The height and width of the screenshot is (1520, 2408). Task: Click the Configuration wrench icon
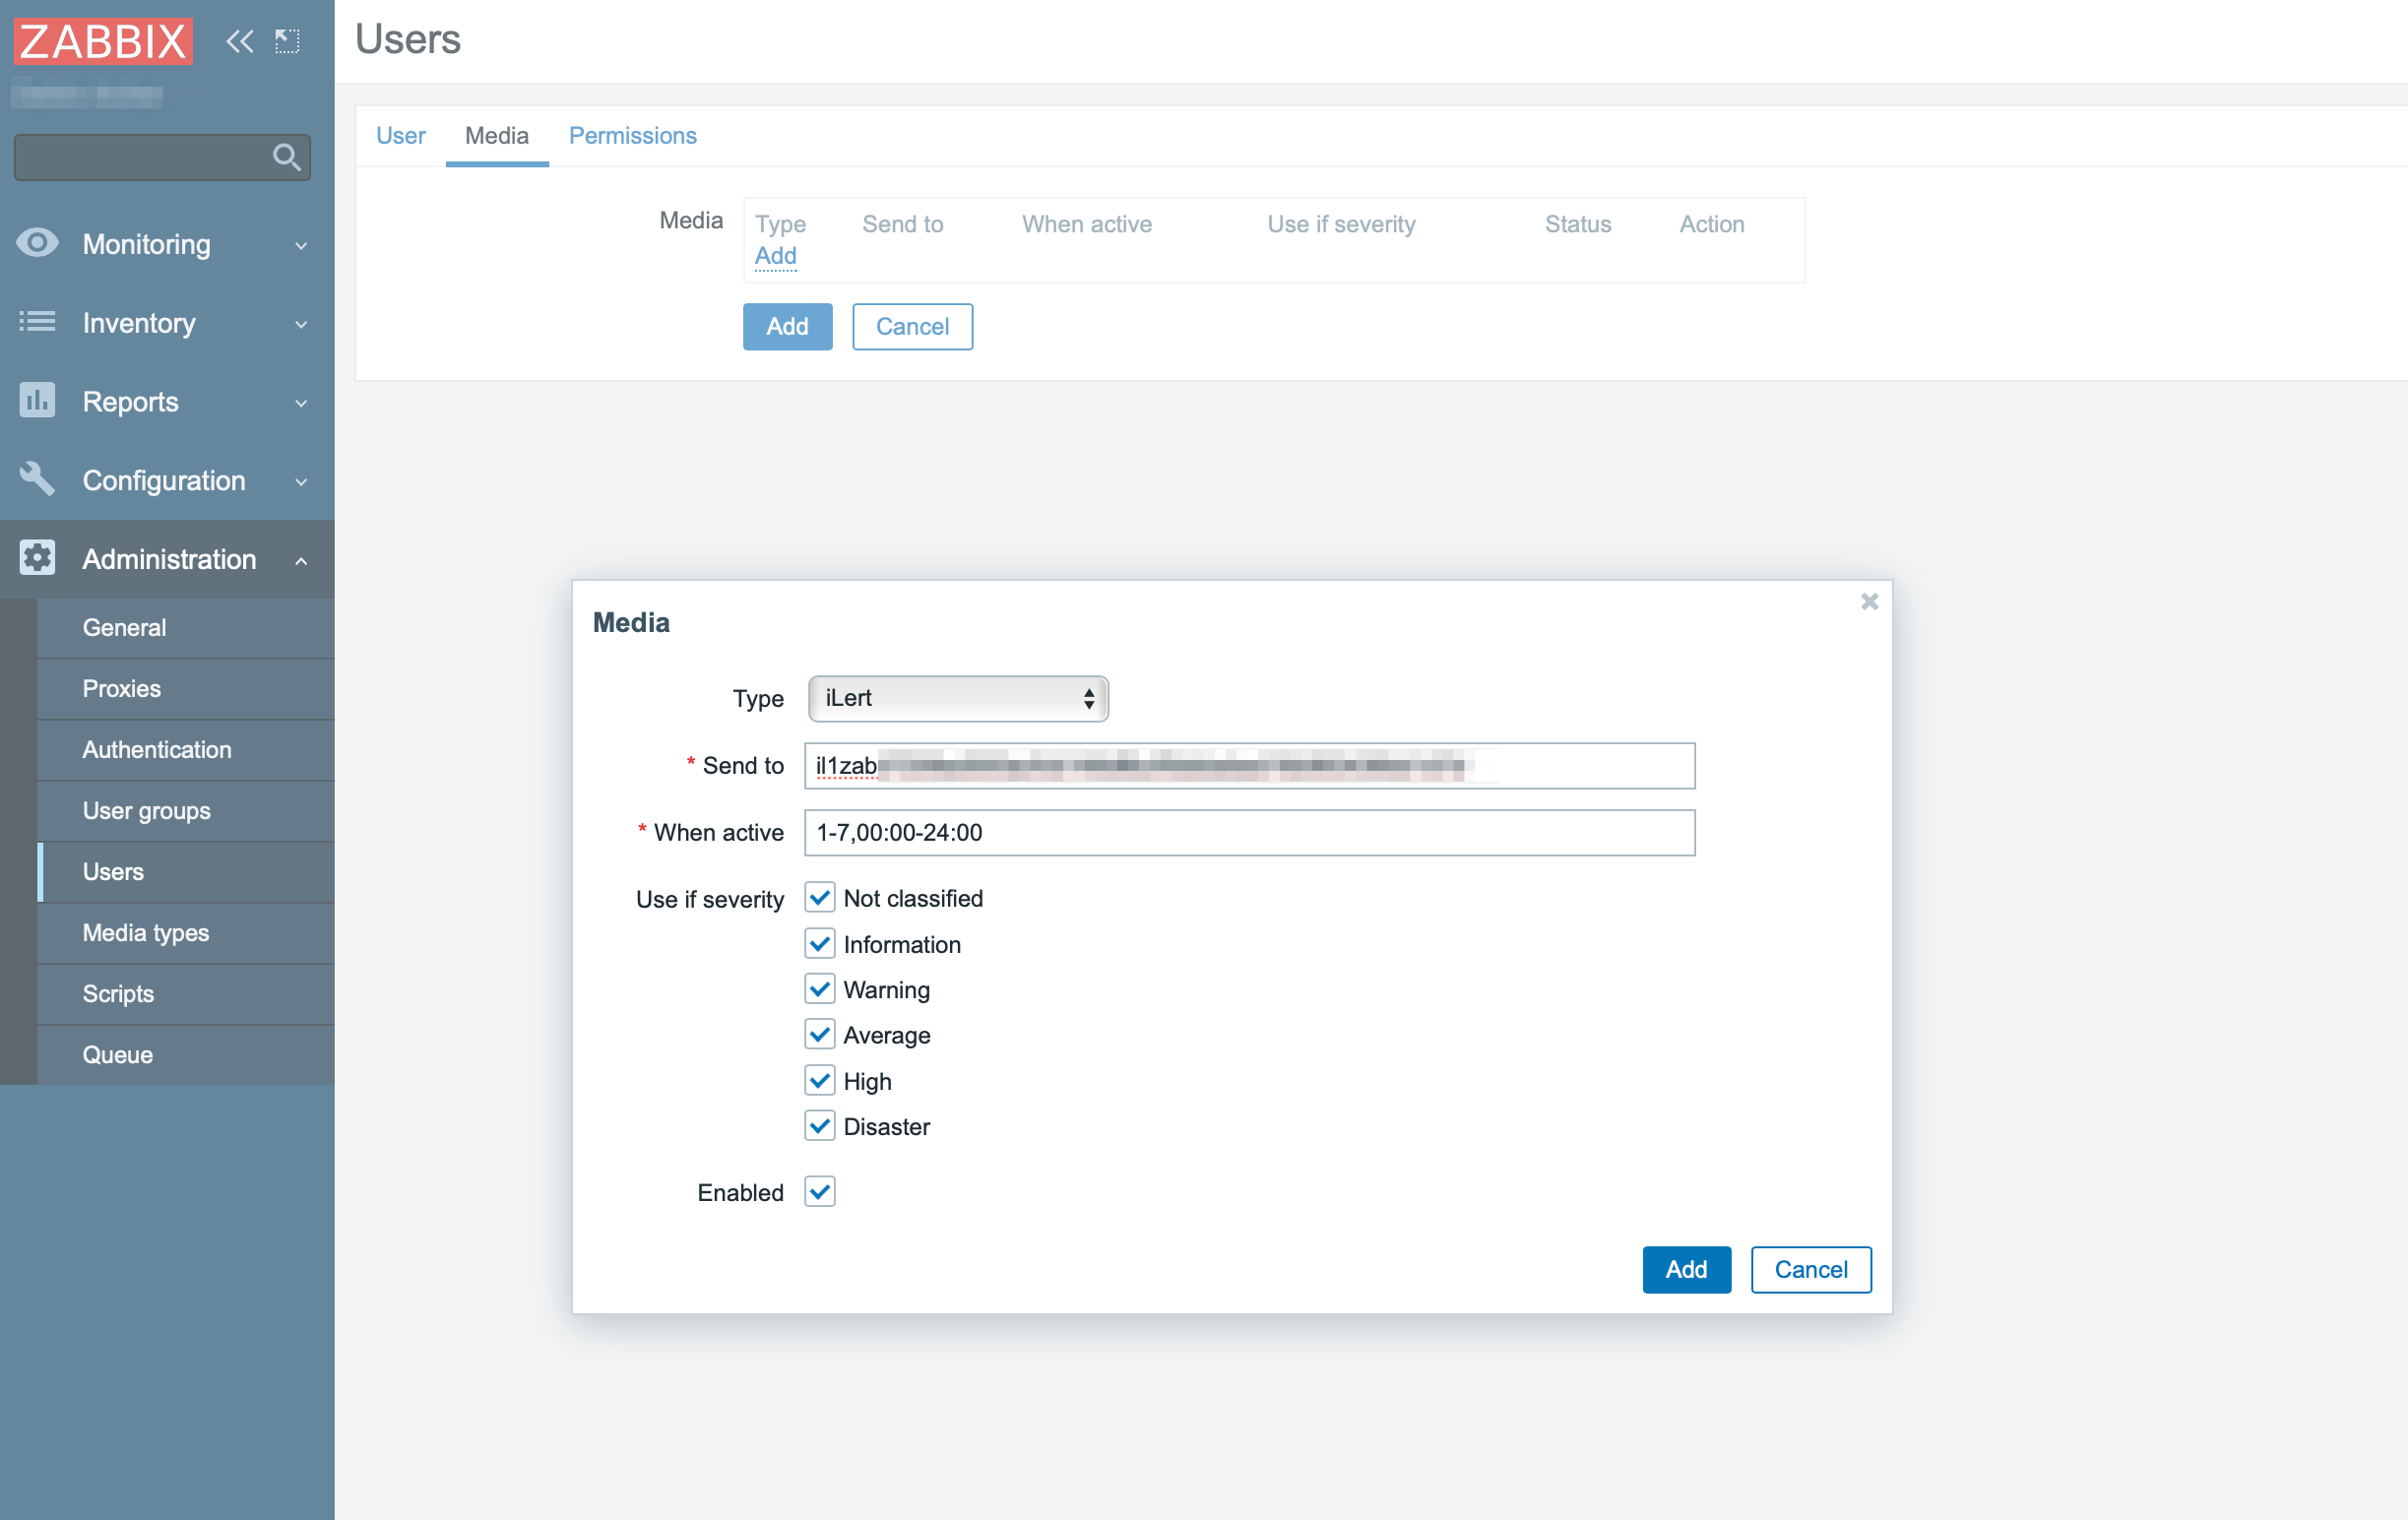[x=37, y=479]
